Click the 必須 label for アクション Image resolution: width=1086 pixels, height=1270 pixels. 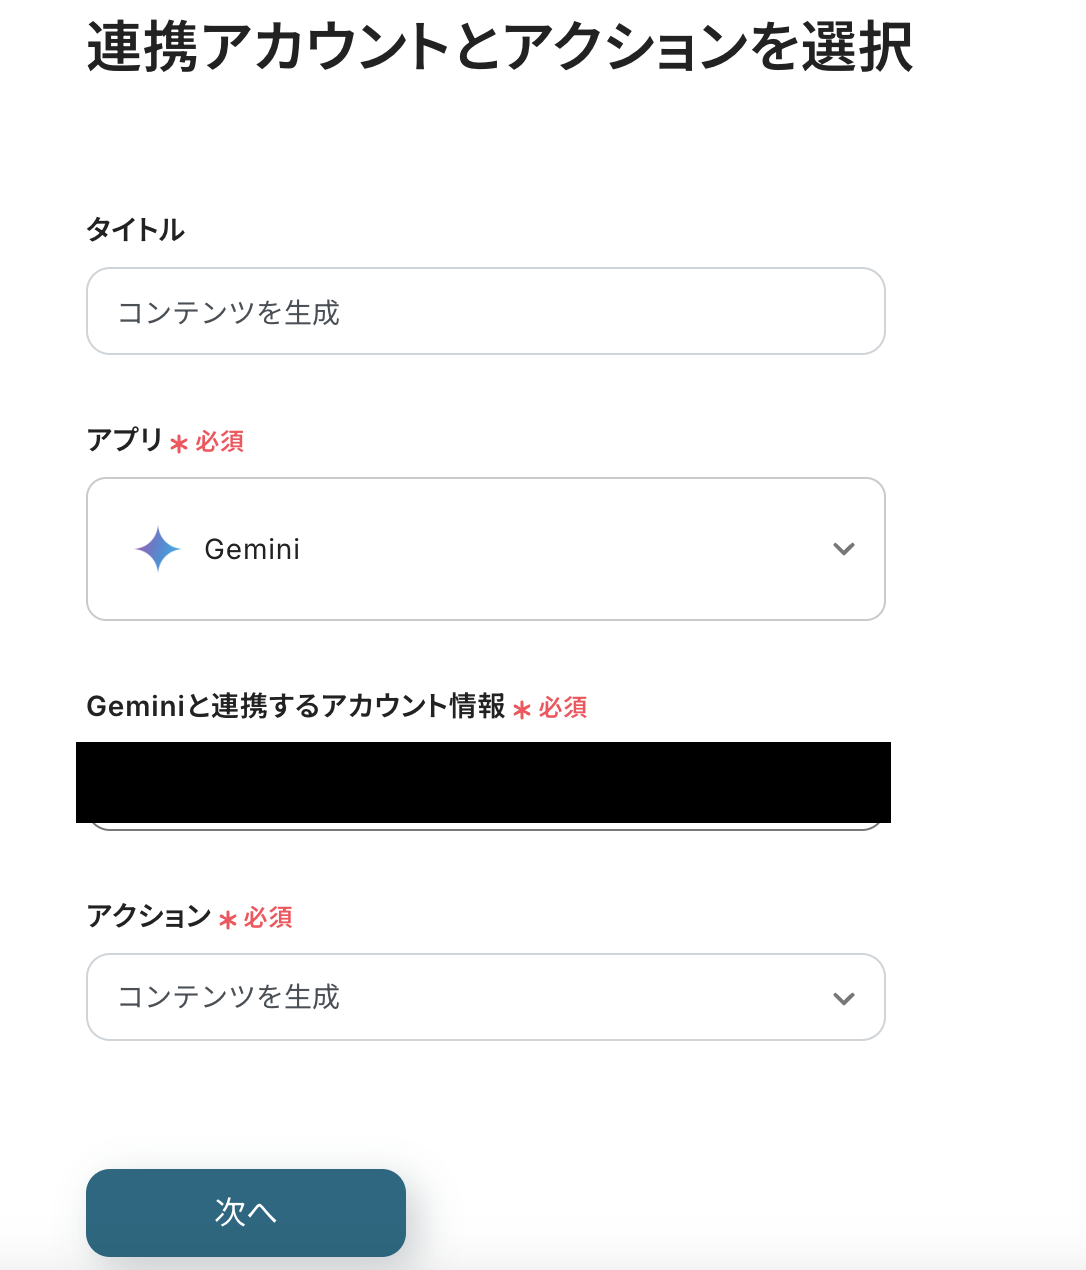266,917
